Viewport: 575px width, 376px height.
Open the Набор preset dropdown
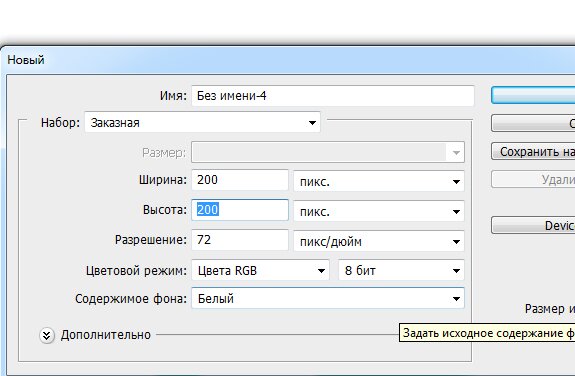pos(202,123)
